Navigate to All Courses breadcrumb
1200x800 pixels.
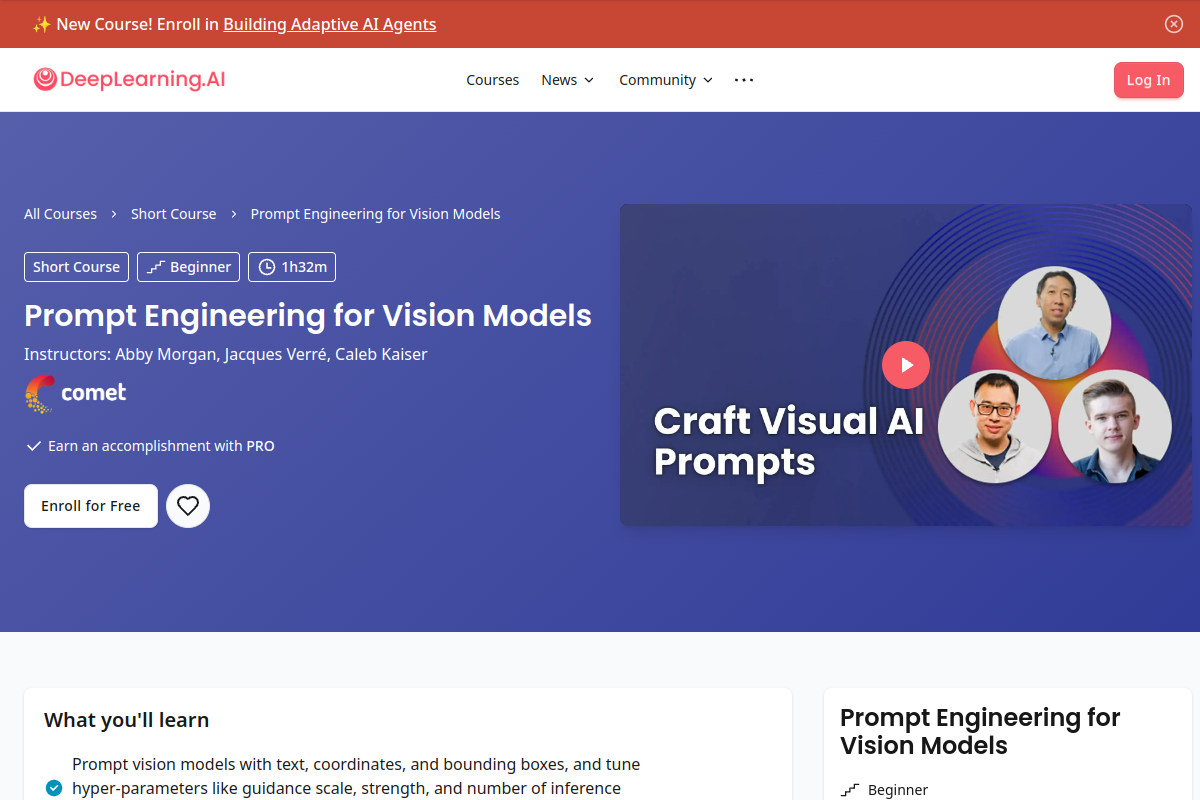pos(61,214)
